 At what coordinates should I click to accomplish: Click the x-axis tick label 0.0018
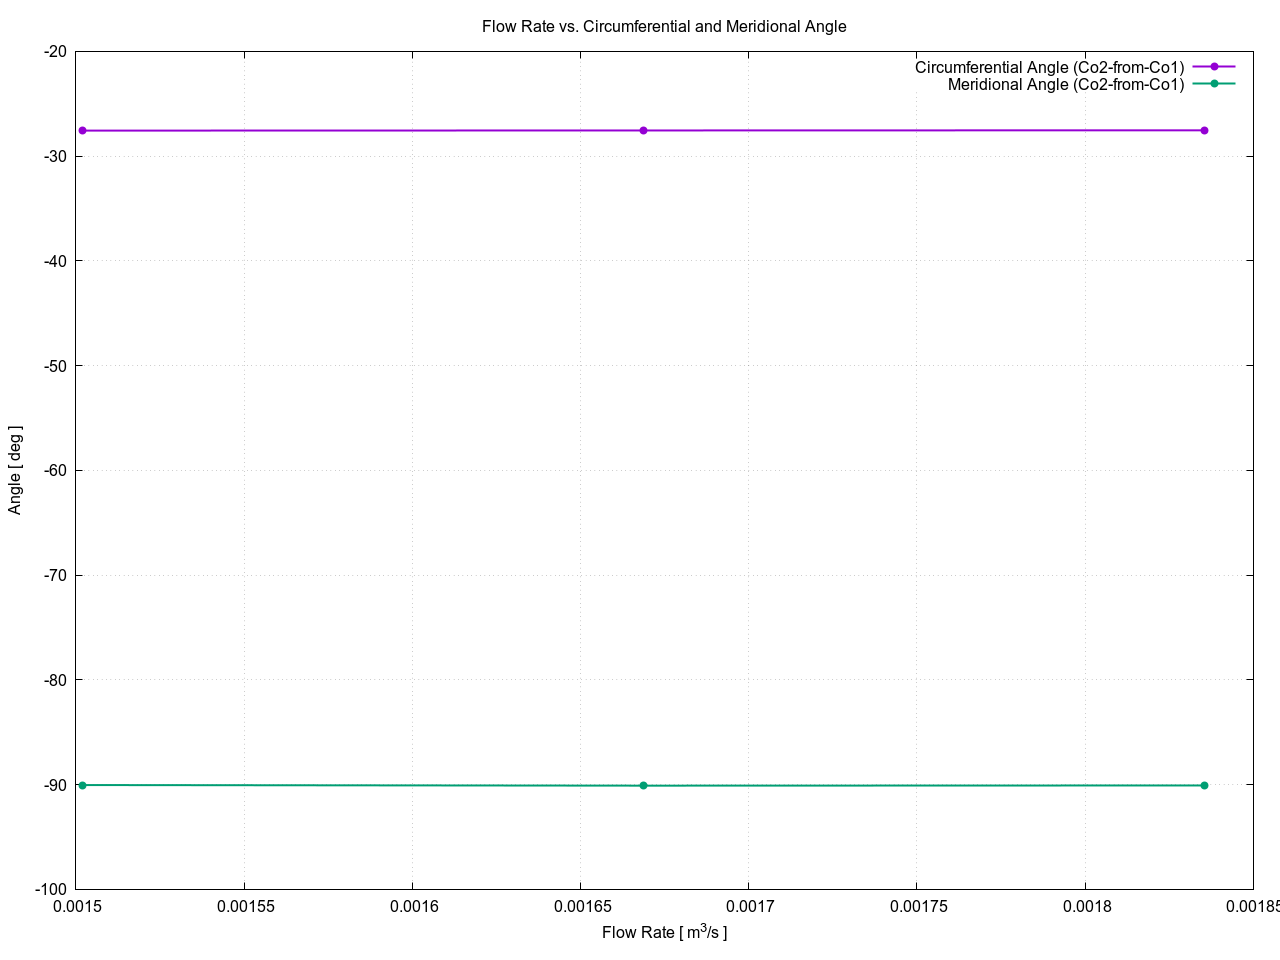tap(1085, 907)
